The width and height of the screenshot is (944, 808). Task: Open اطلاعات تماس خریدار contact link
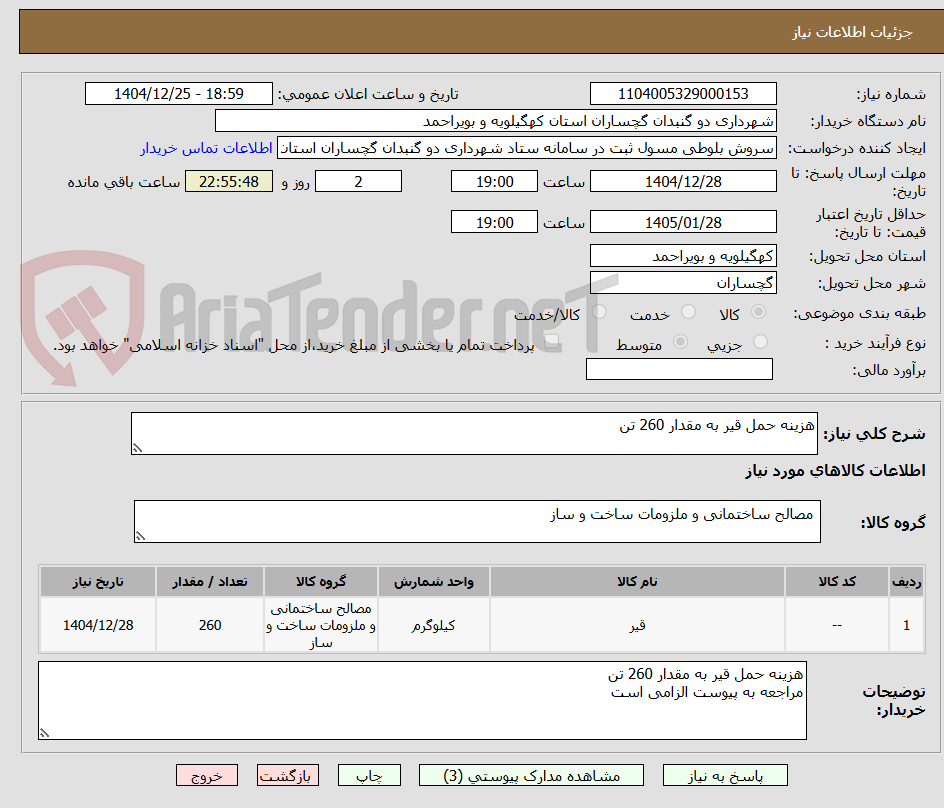coord(206,148)
